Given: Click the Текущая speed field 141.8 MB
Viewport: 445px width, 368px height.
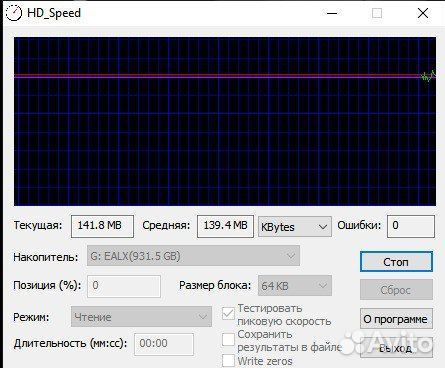Looking at the screenshot, I should pyautogui.click(x=102, y=226).
